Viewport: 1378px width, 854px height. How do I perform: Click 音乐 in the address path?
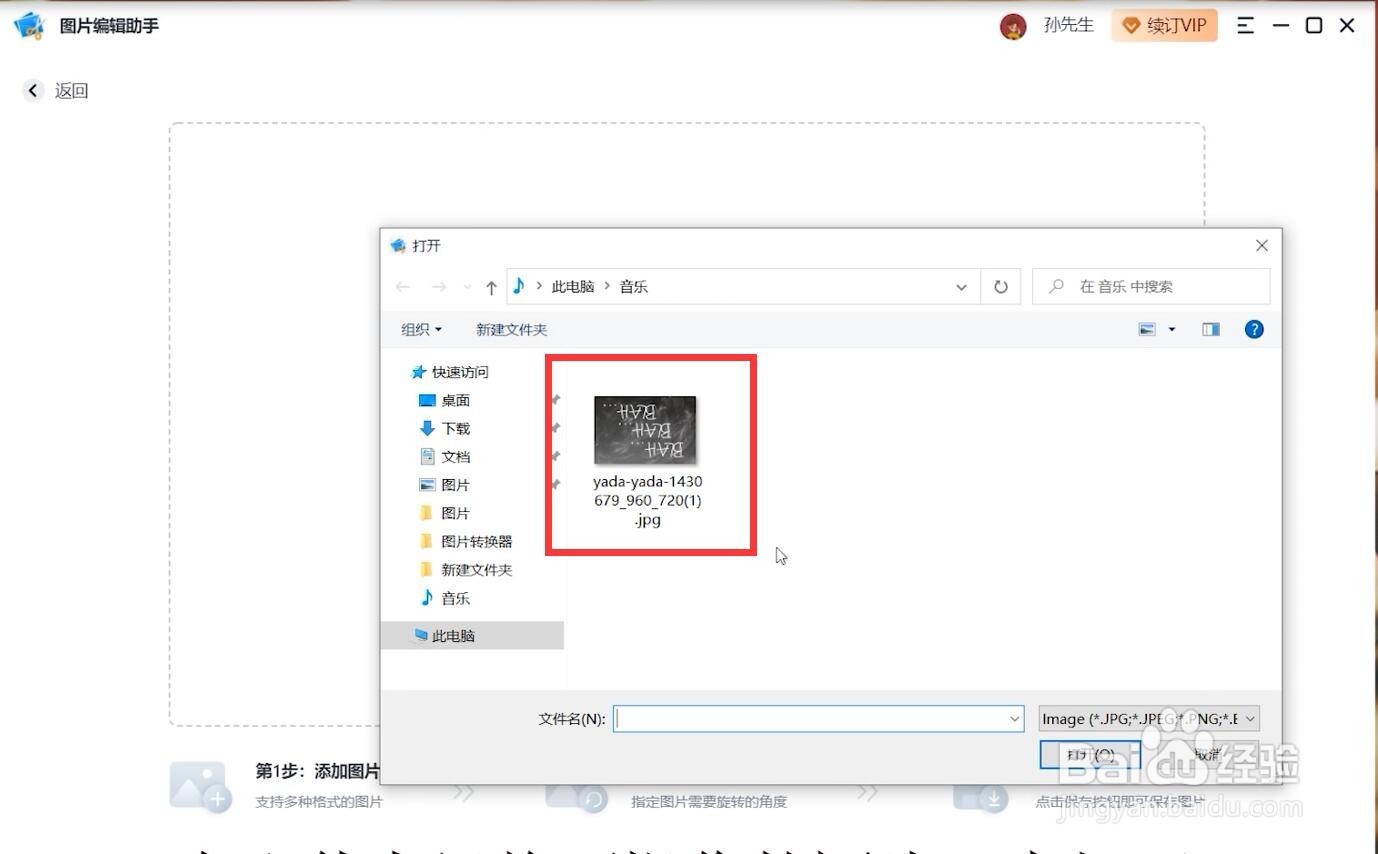(x=634, y=287)
